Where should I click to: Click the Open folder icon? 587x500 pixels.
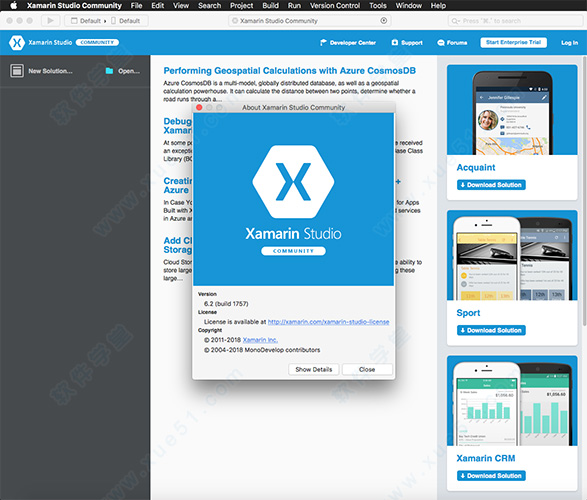click(x=109, y=71)
